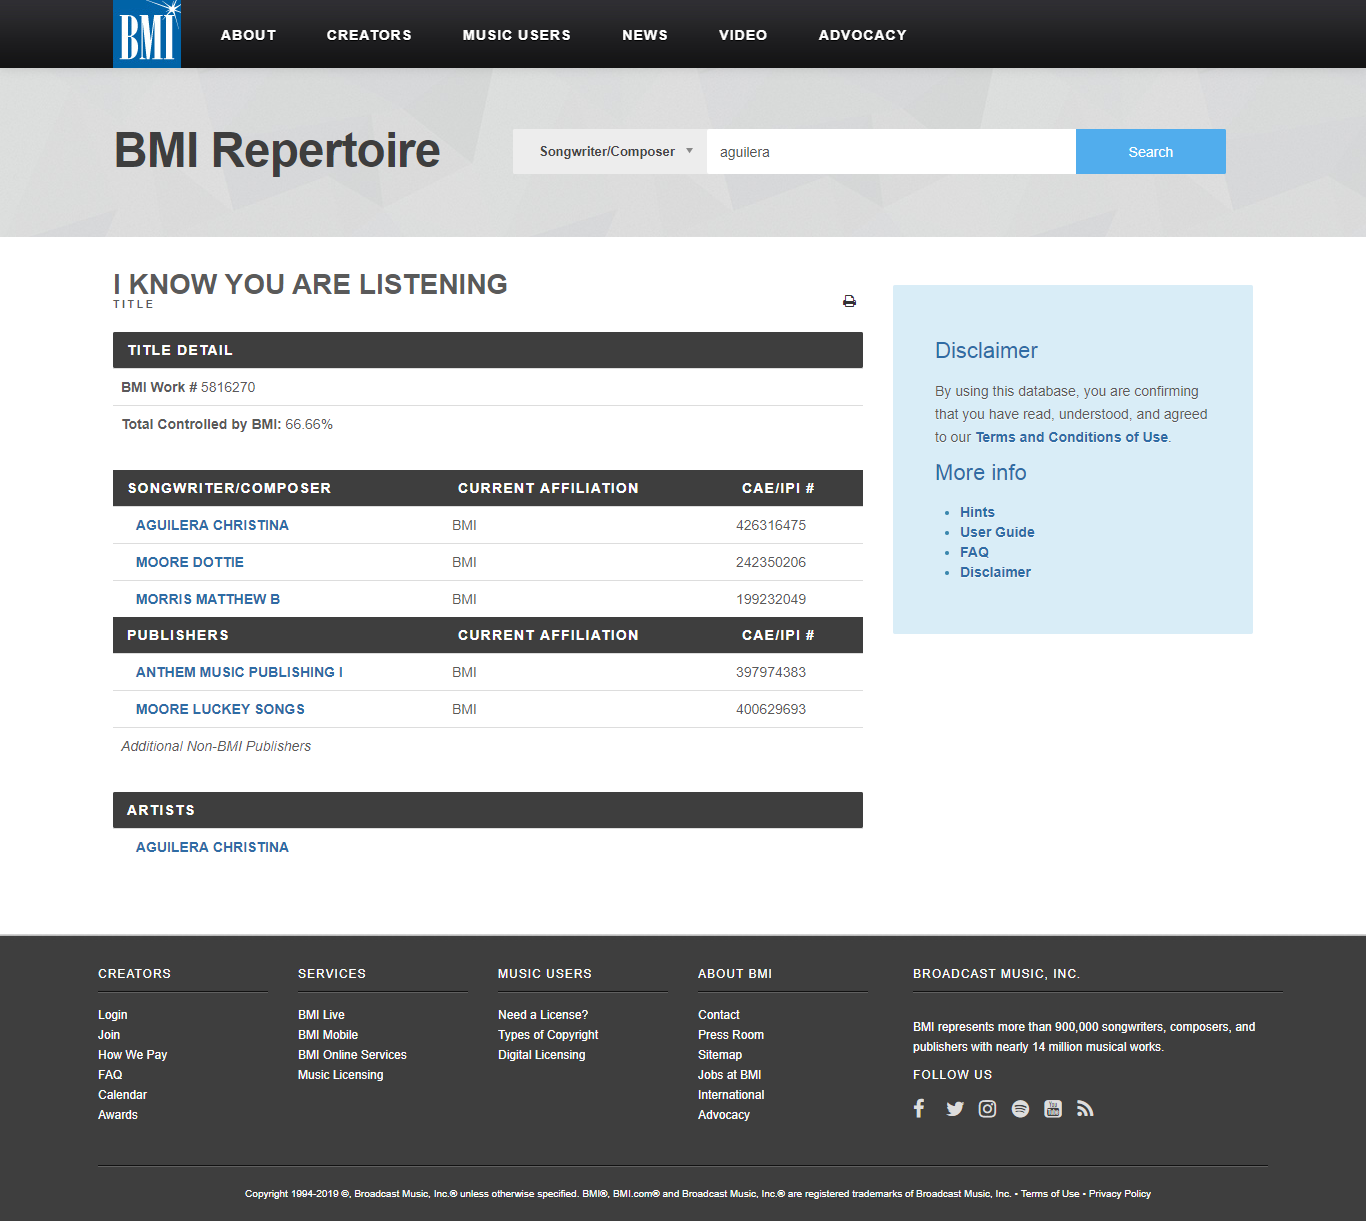Image resolution: width=1366 pixels, height=1221 pixels.
Task: Open the Music Users navigation menu
Action: (516, 35)
